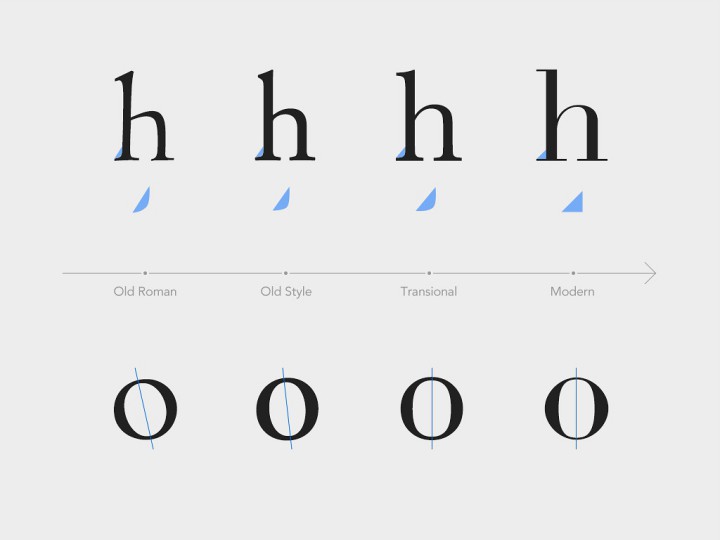Select the timeline dot above Old Style
720x540 pixels.
pos(286,273)
